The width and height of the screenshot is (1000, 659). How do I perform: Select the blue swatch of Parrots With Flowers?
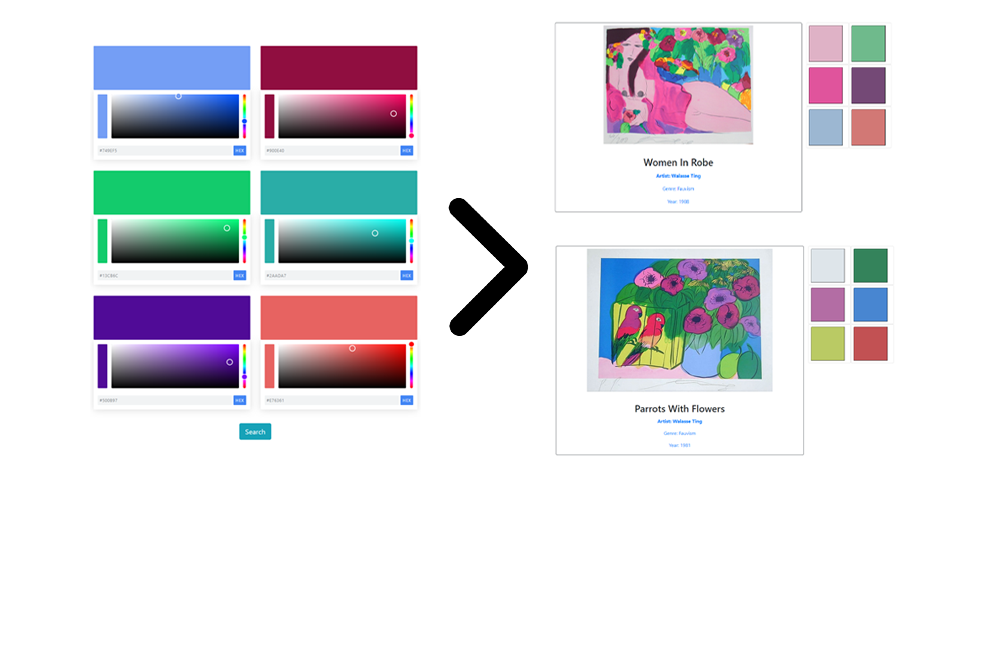pyautogui.click(x=871, y=304)
